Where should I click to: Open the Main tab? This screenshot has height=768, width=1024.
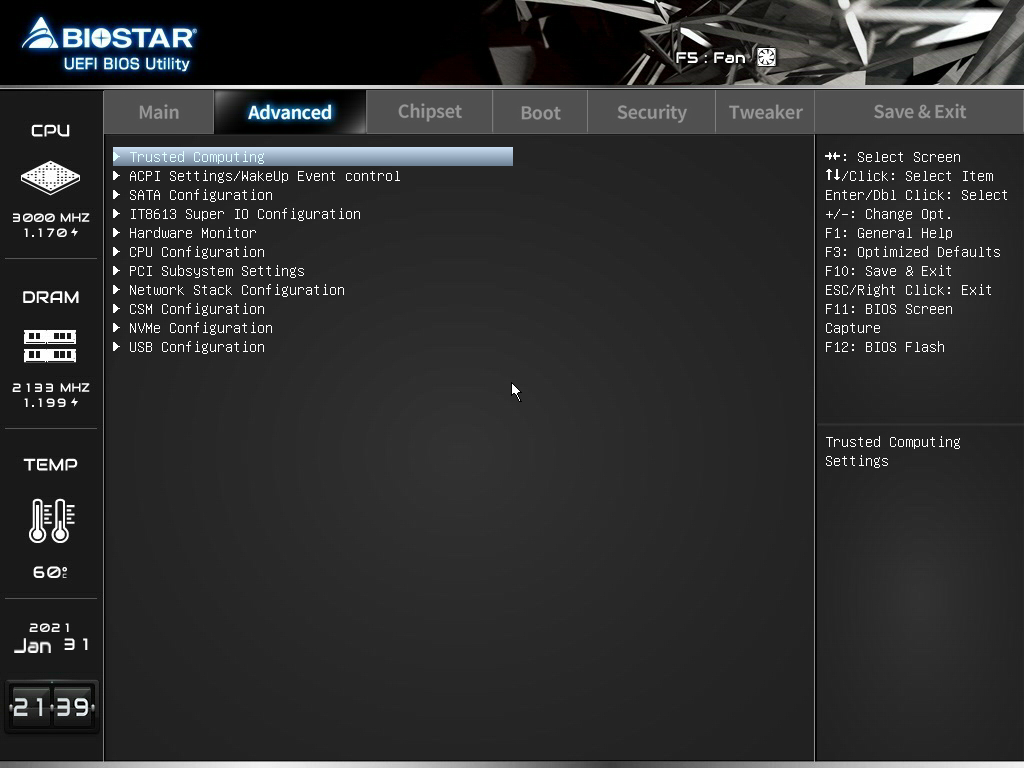click(159, 112)
